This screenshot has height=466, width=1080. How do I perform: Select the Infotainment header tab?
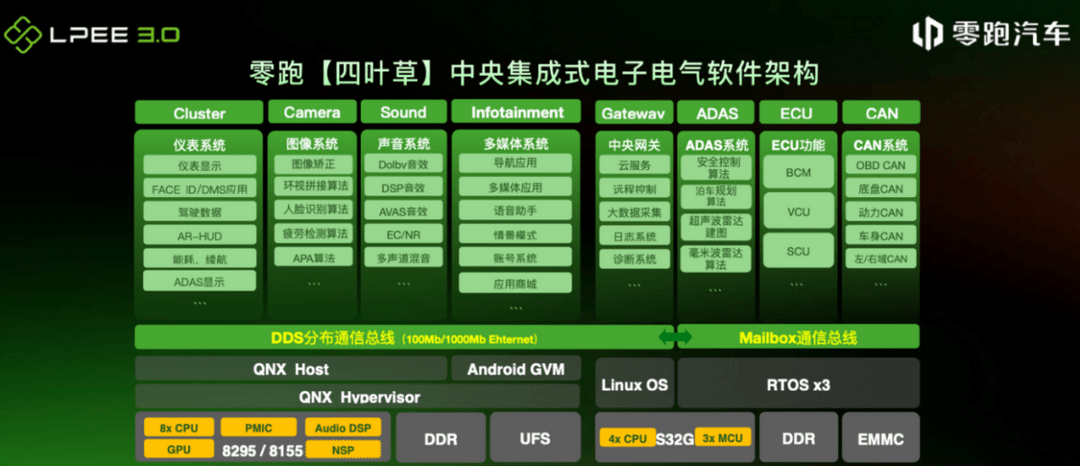tap(517, 112)
